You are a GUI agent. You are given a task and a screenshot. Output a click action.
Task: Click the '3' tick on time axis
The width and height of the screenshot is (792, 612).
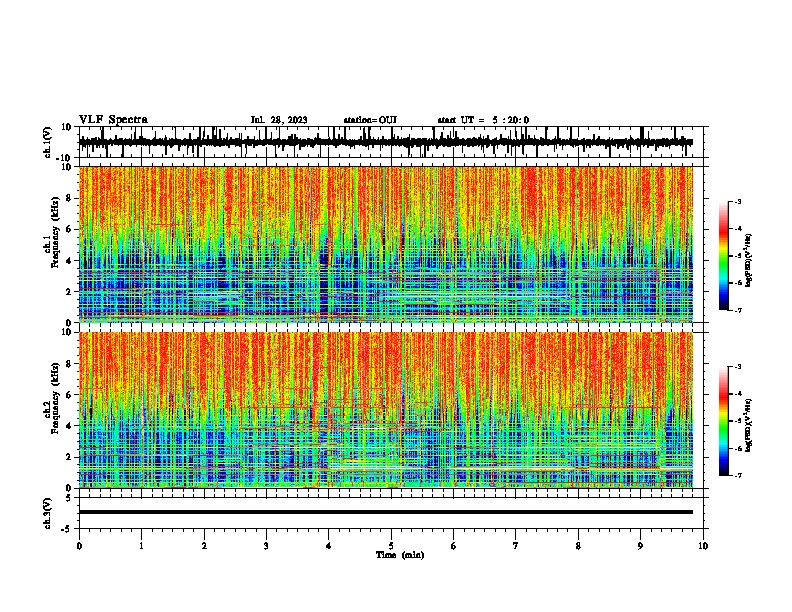tap(266, 546)
